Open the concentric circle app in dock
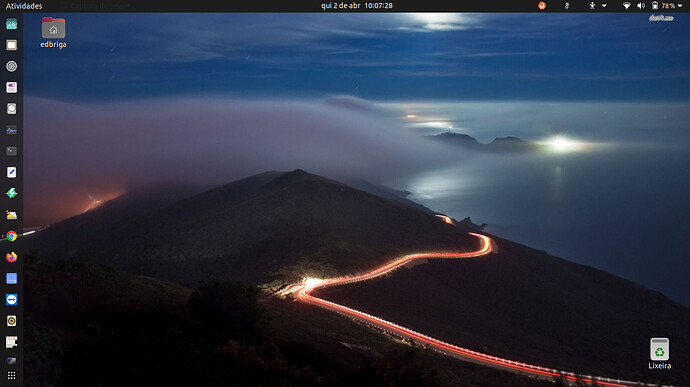This screenshot has height=387, width=690. [11, 66]
